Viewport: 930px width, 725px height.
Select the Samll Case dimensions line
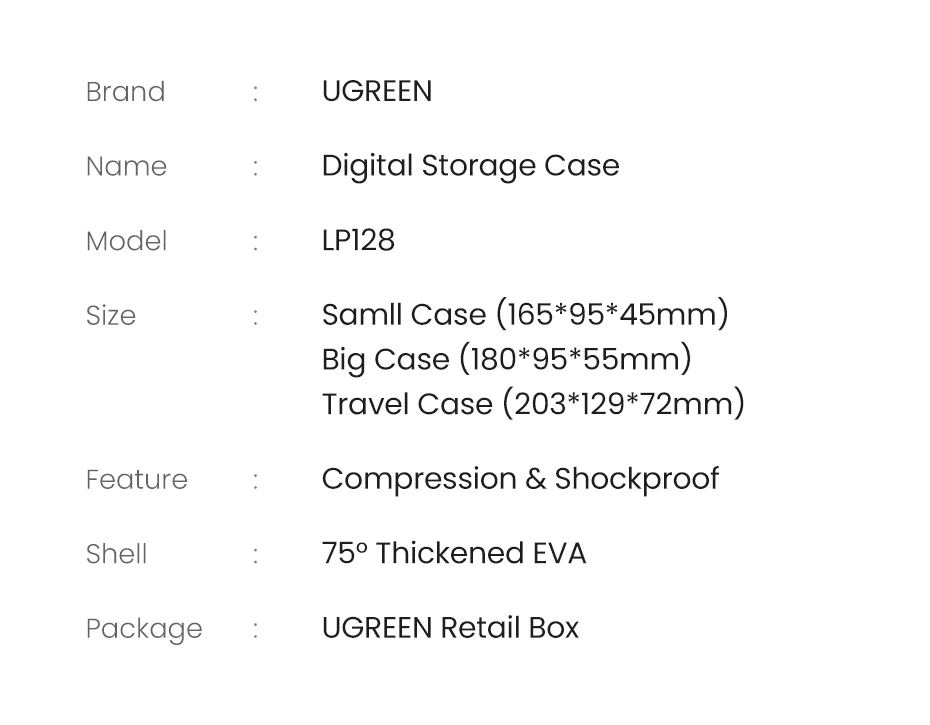point(525,315)
